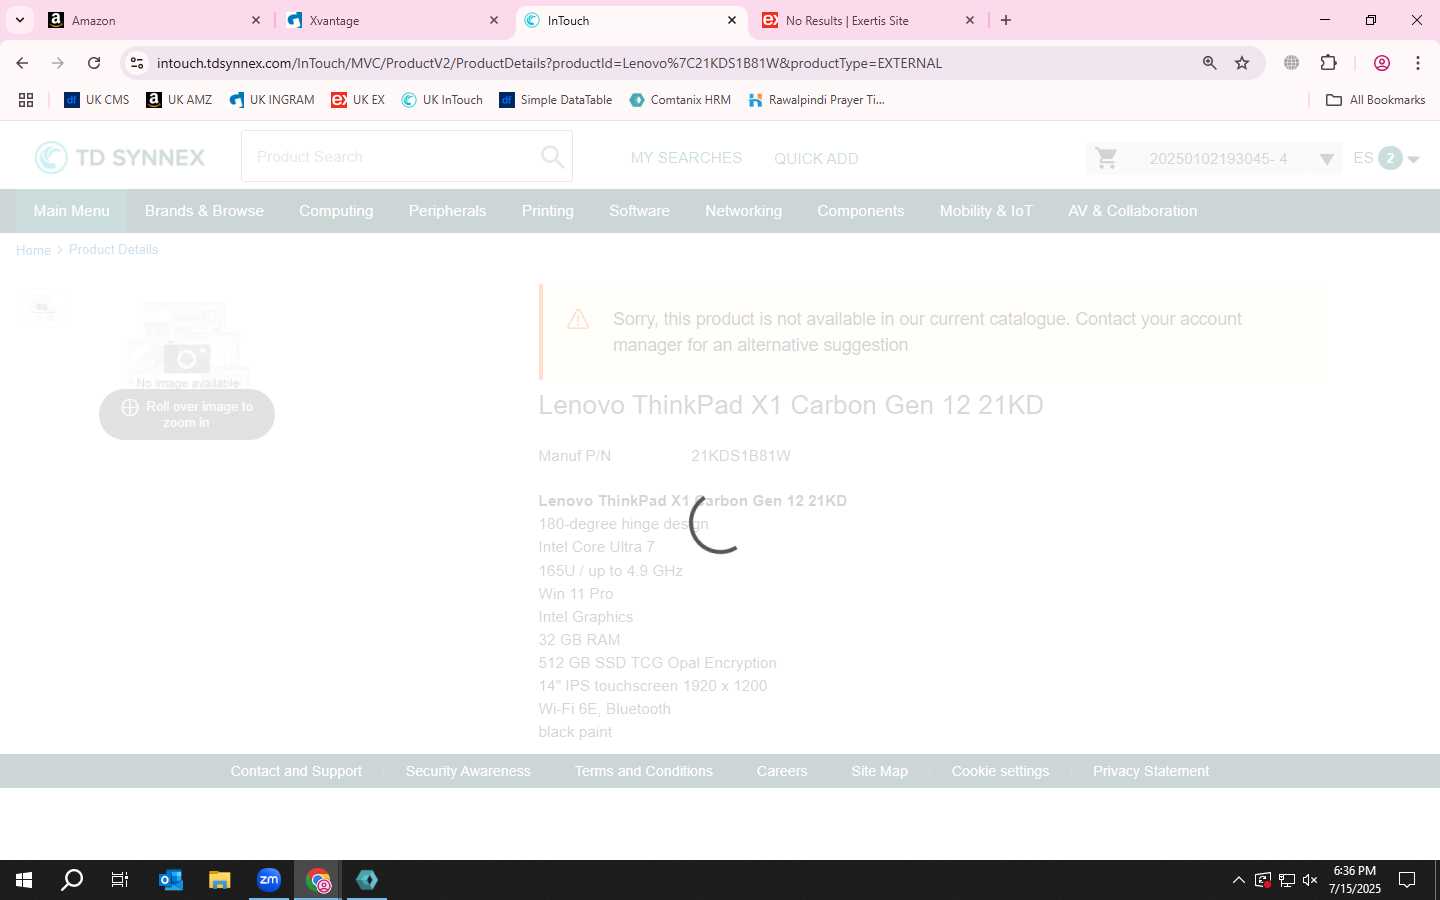The image size is (1440, 900).
Task: Open the Software menu
Action: point(639,211)
